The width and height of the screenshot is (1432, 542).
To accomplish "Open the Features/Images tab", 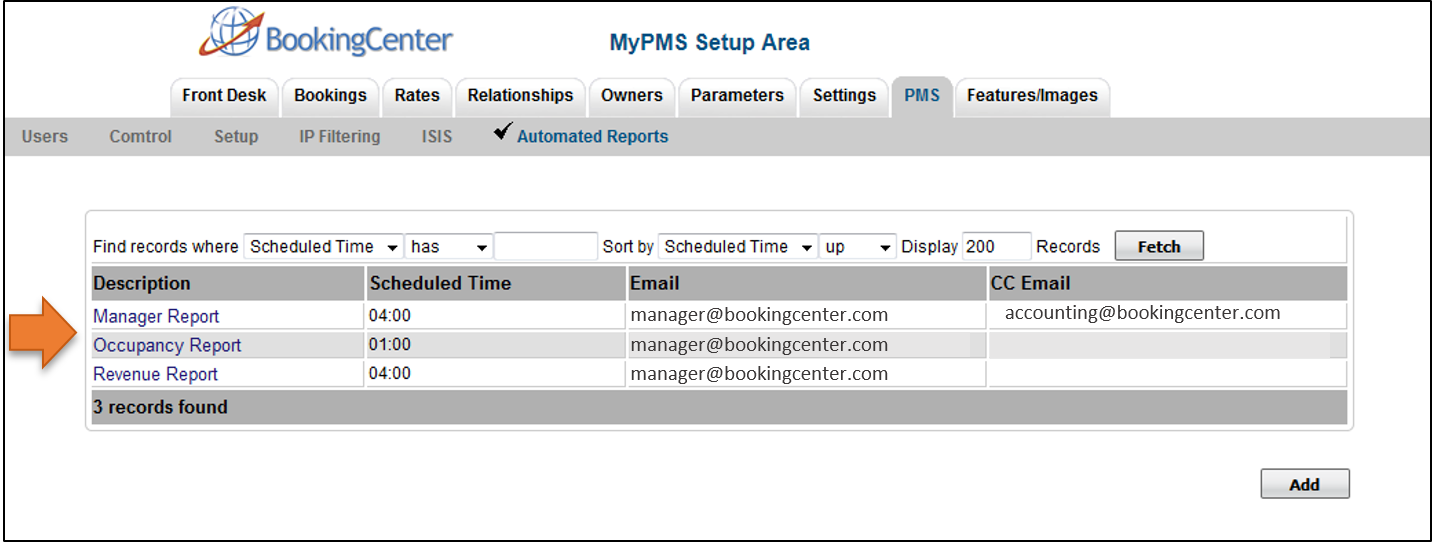I will (x=1032, y=96).
